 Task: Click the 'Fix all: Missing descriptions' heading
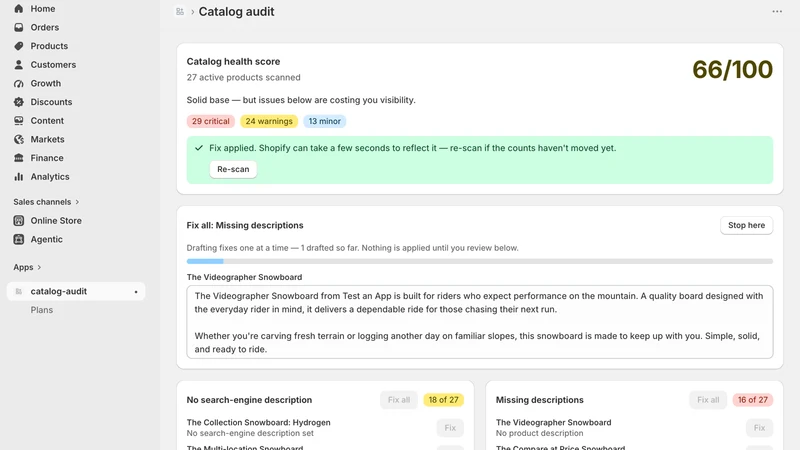pyautogui.click(x=245, y=226)
